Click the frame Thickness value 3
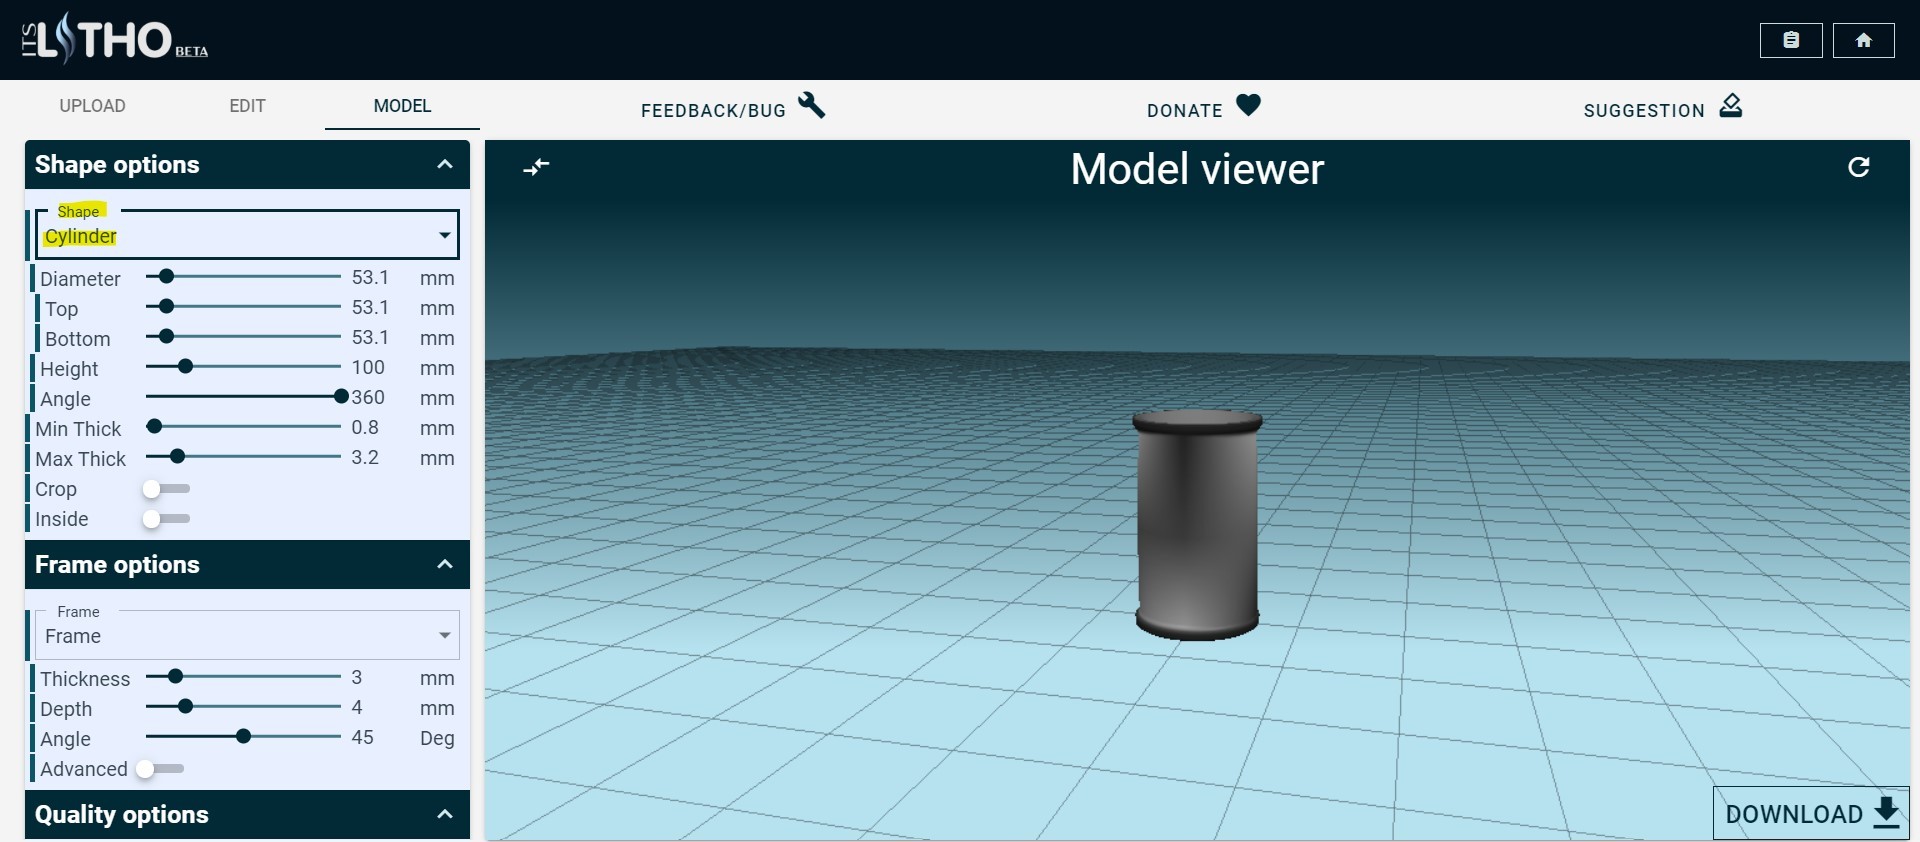The image size is (1920, 842). (357, 677)
